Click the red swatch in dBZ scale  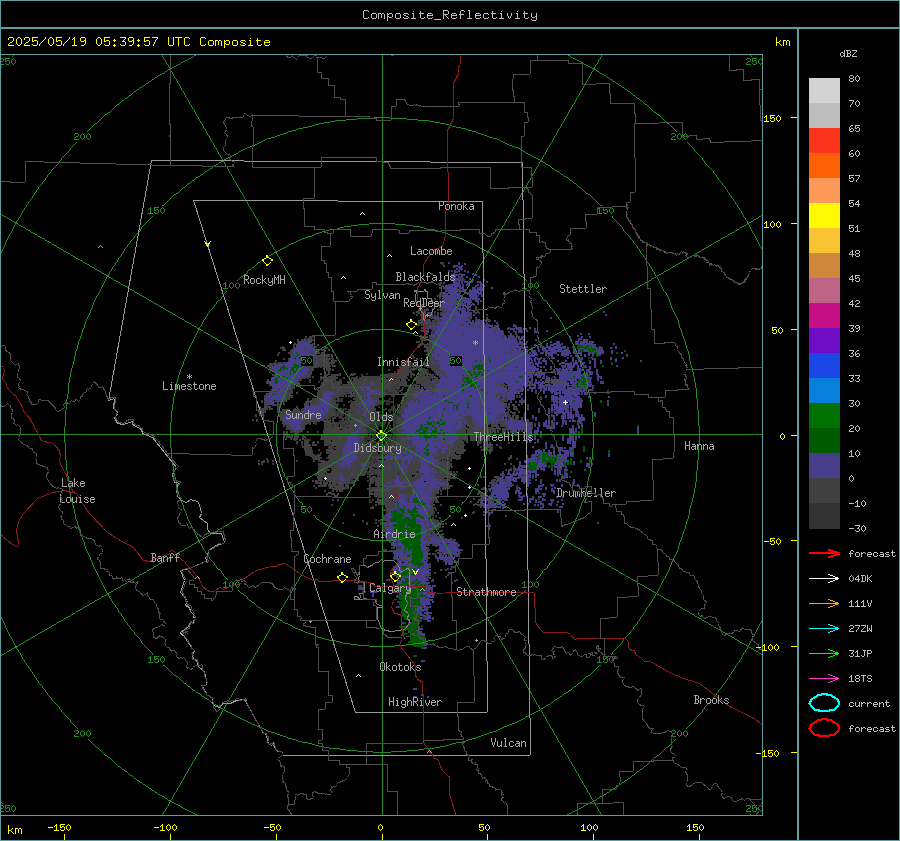point(824,140)
